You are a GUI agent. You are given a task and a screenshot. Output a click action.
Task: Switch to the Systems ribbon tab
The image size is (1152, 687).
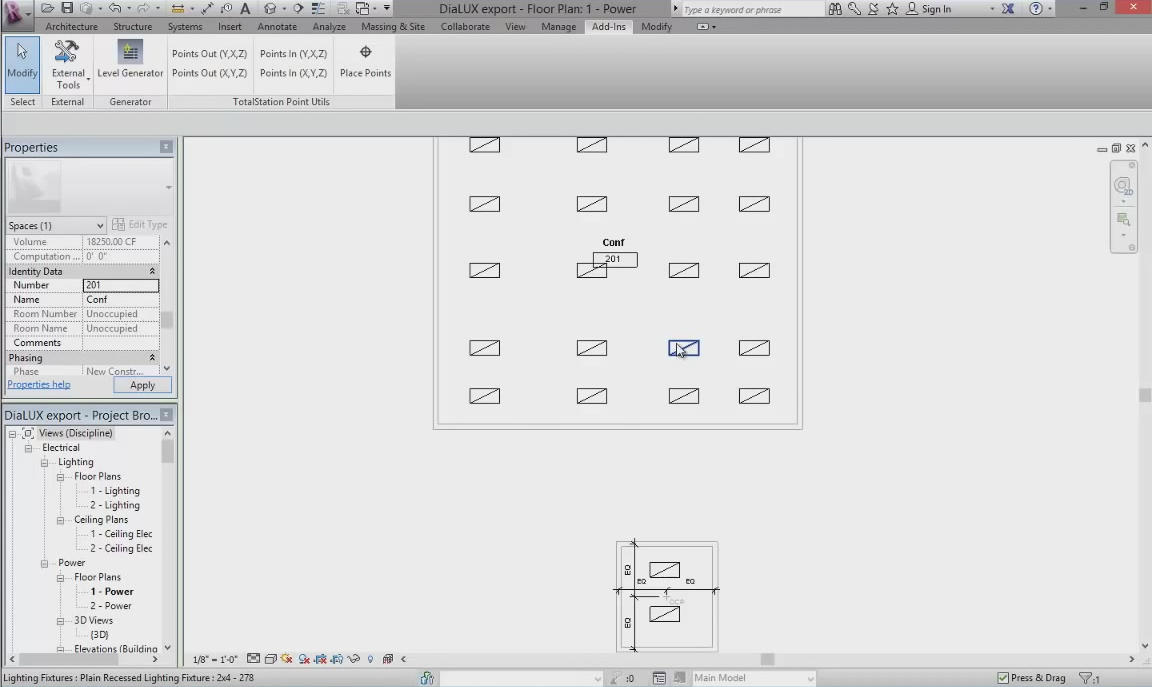pyautogui.click(x=184, y=26)
